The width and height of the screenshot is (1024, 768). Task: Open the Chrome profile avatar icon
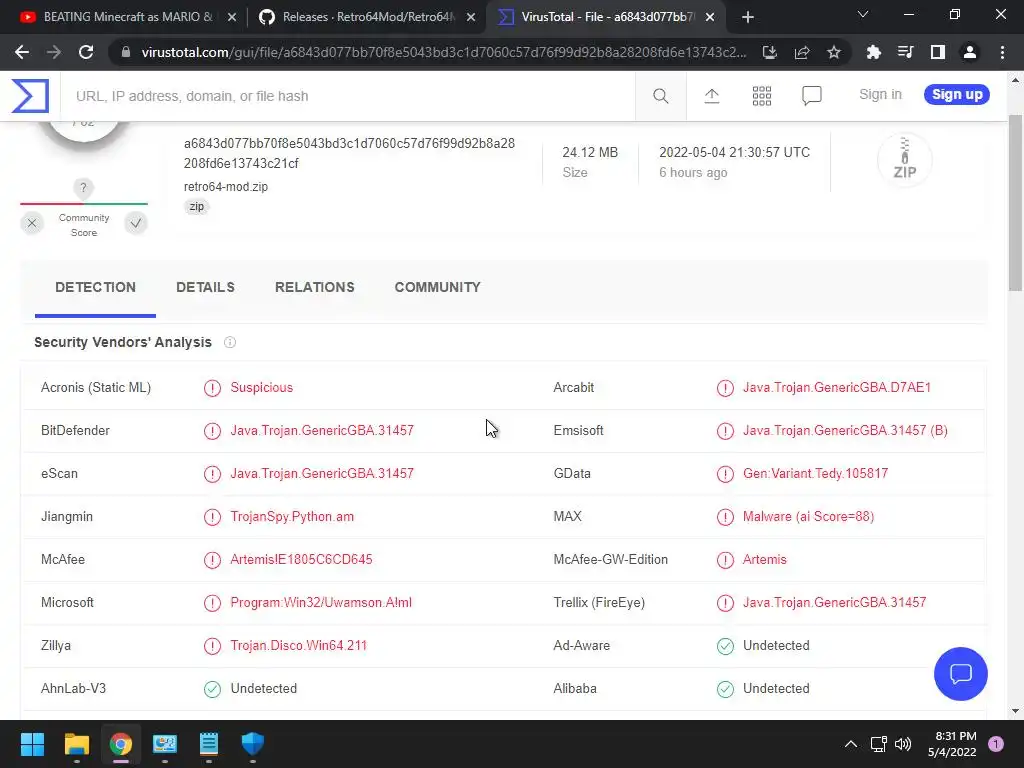click(x=970, y=52)
